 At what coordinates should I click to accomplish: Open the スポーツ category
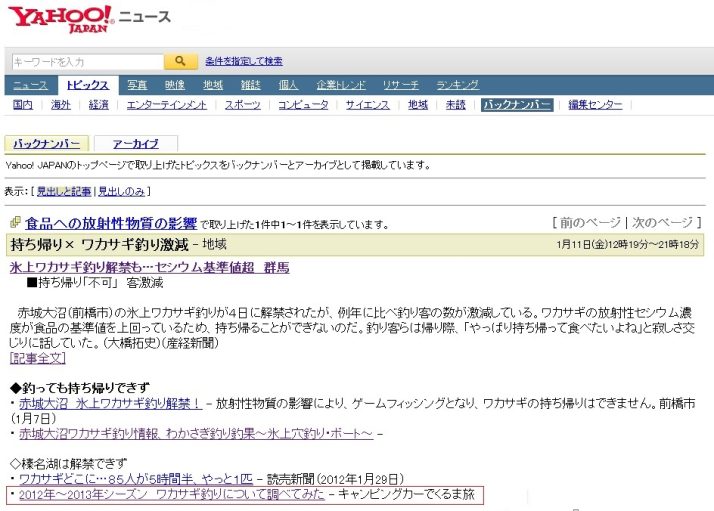pos(242,105)
